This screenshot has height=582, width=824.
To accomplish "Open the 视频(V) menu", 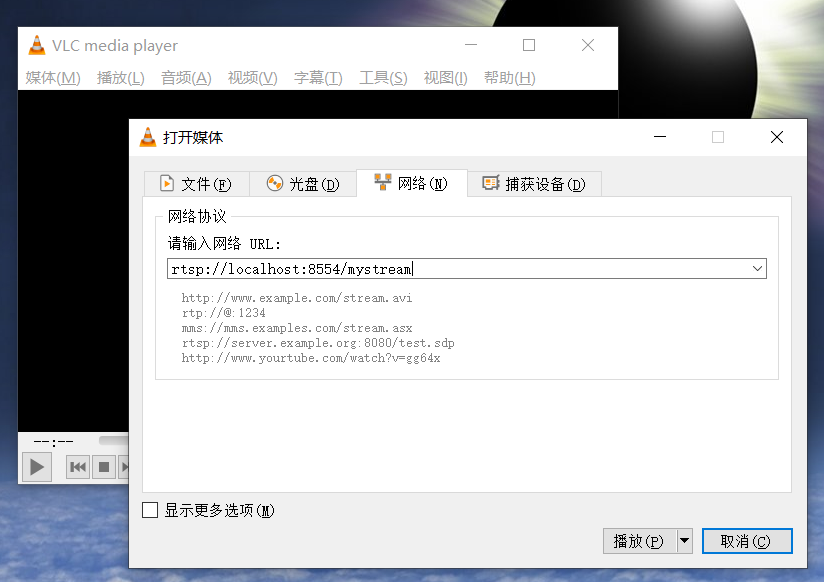I will pyautogui.click(x=252, y=78).
